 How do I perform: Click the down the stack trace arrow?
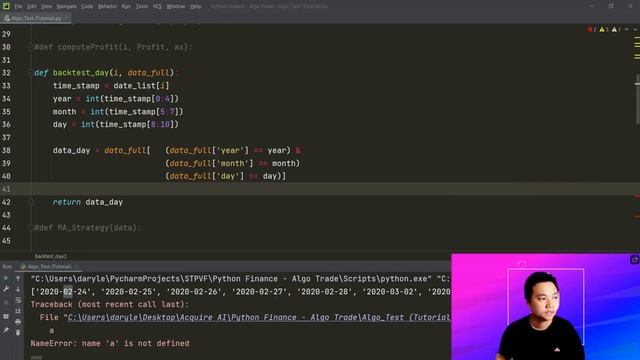coord(18,289)
